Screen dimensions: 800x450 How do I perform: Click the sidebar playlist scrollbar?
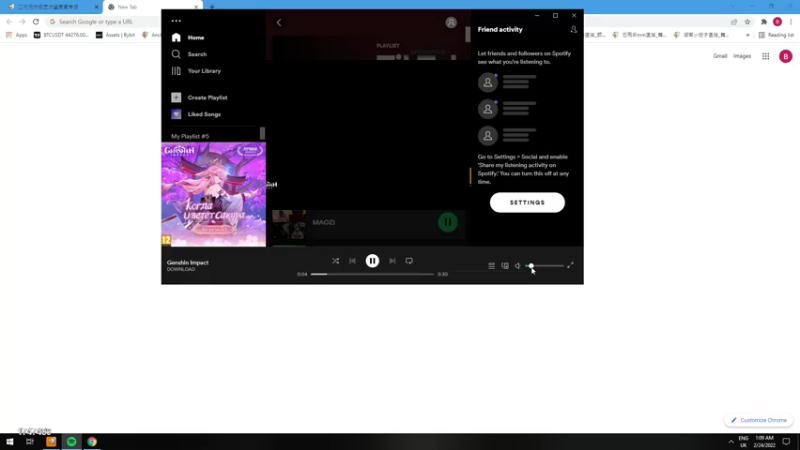pos(262,133)
